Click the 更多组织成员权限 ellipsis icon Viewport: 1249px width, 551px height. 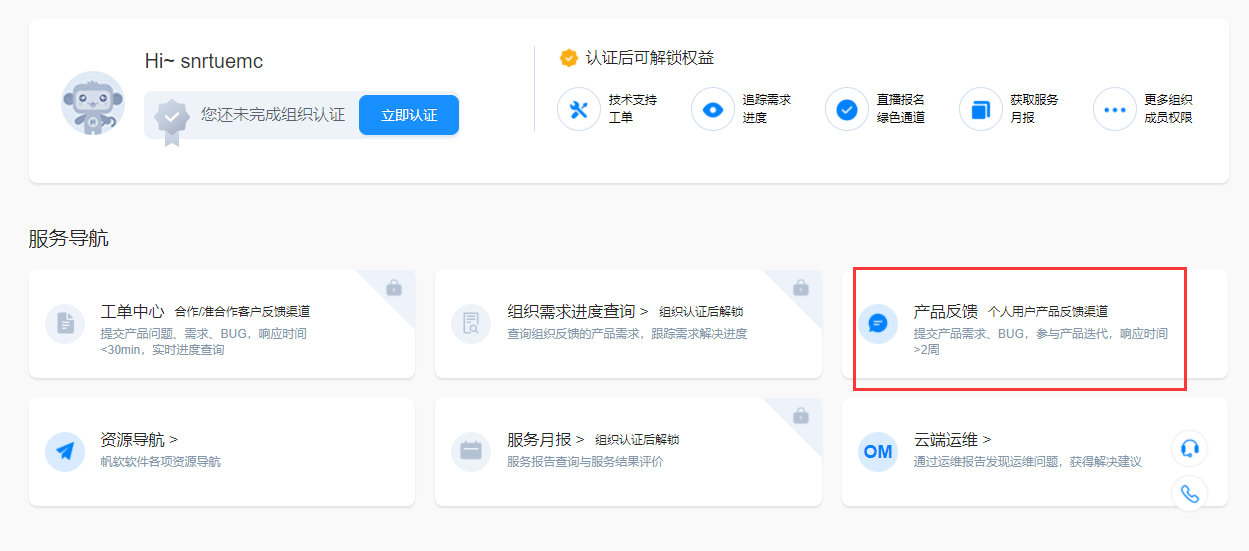click(1115, 109)
